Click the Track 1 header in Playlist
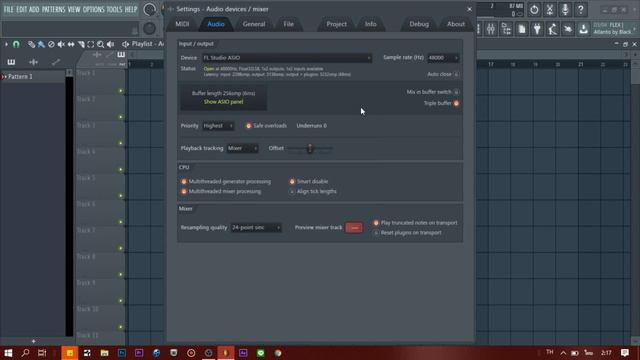Viewport: 640px width, 360px height. (x=100, y=81)
